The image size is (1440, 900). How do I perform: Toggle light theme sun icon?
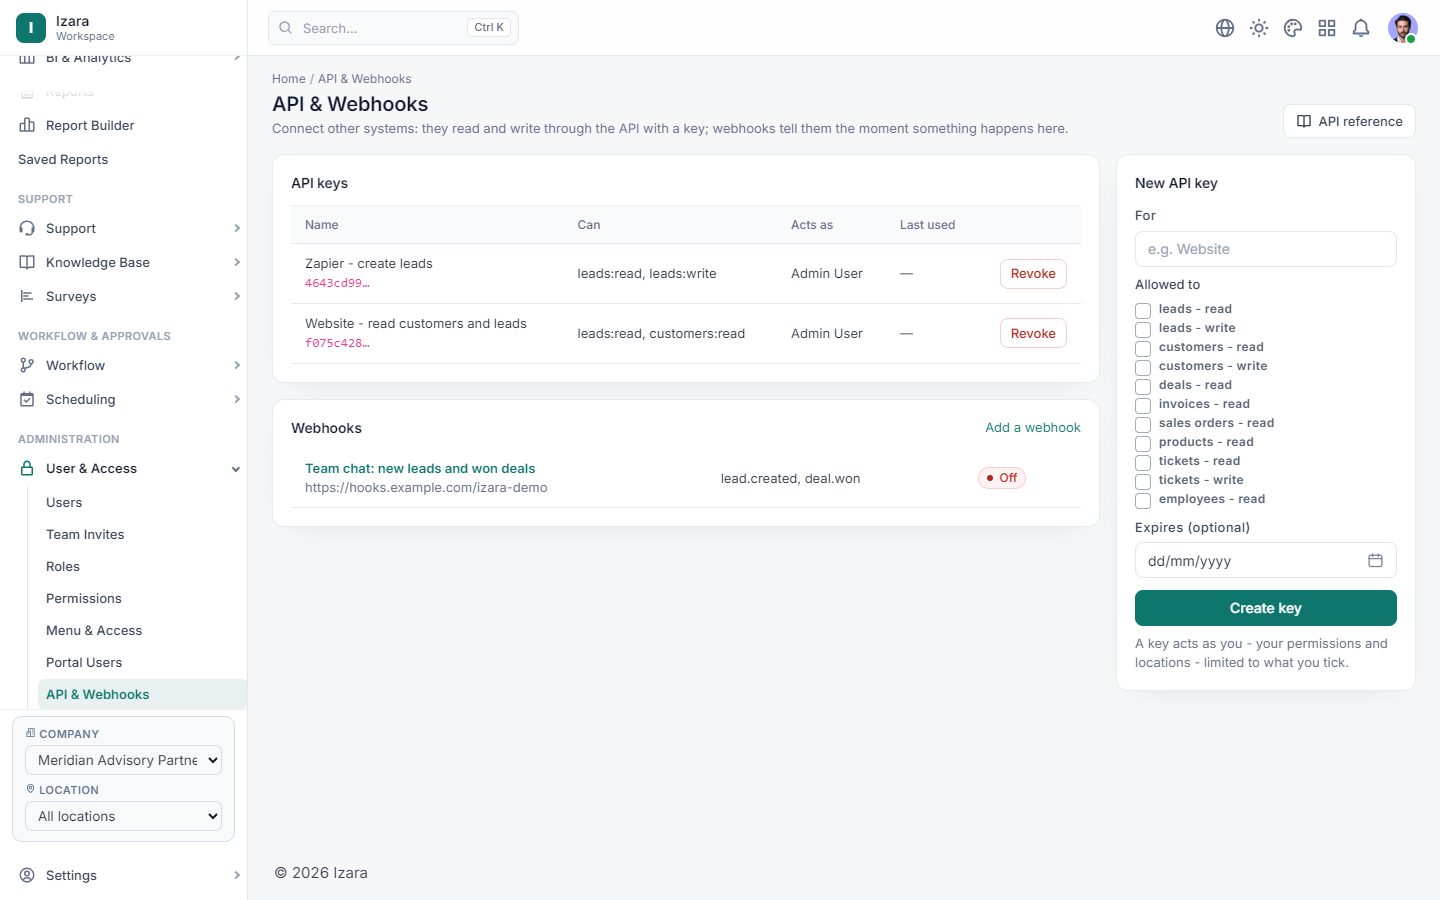pos(1259,28)
